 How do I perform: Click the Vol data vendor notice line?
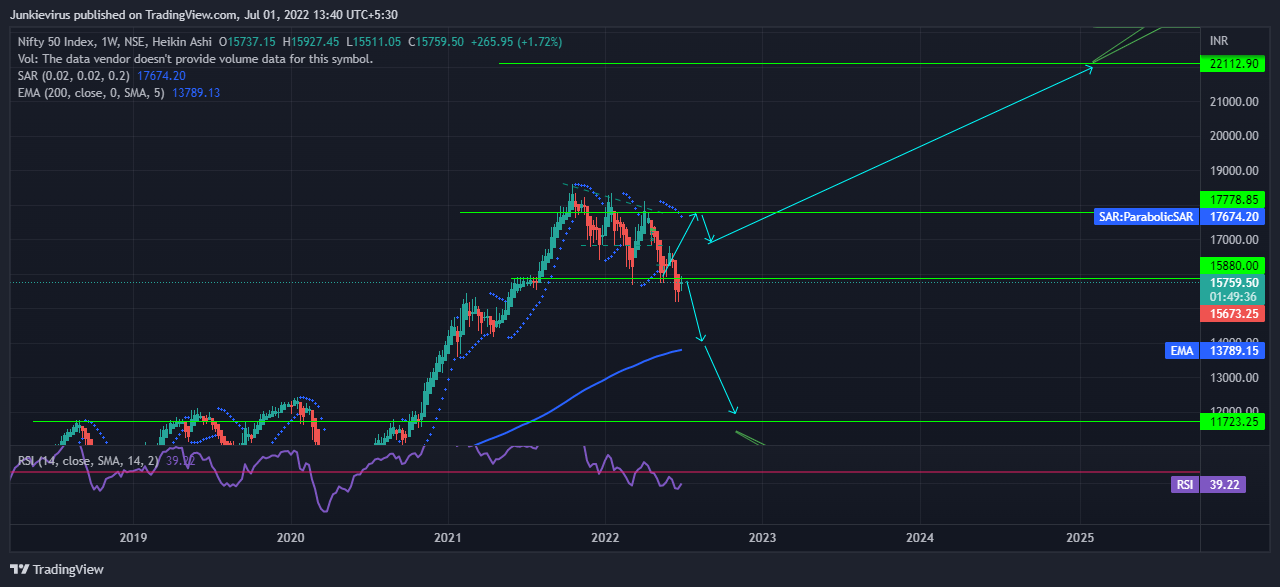pyautogui.click(x=195, y=59)
